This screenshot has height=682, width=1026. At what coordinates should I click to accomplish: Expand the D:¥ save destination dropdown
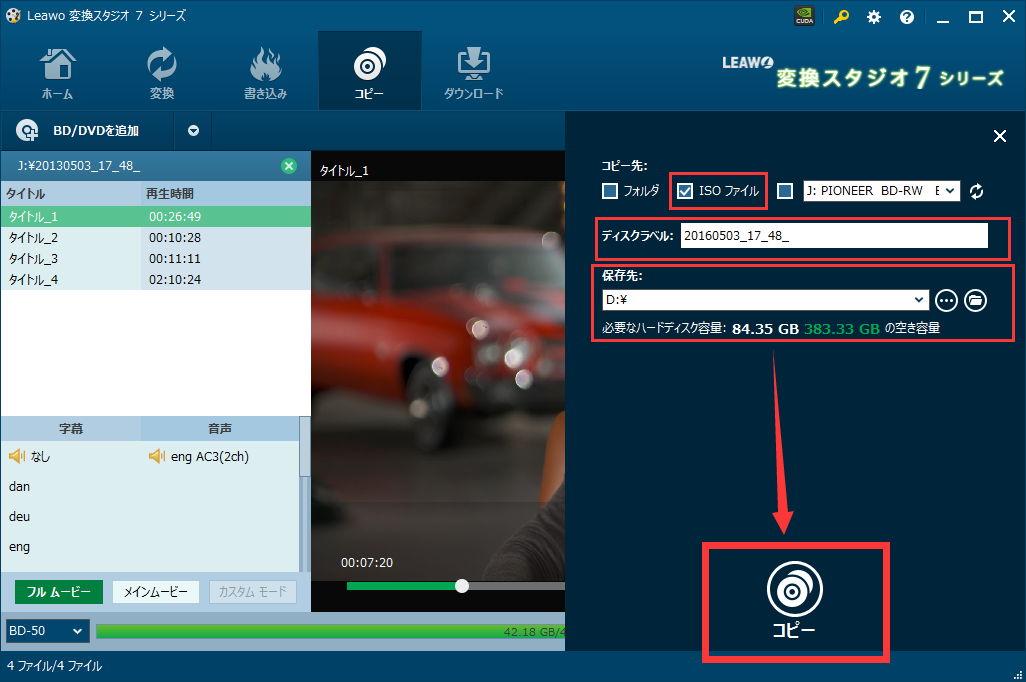[919, 300]
